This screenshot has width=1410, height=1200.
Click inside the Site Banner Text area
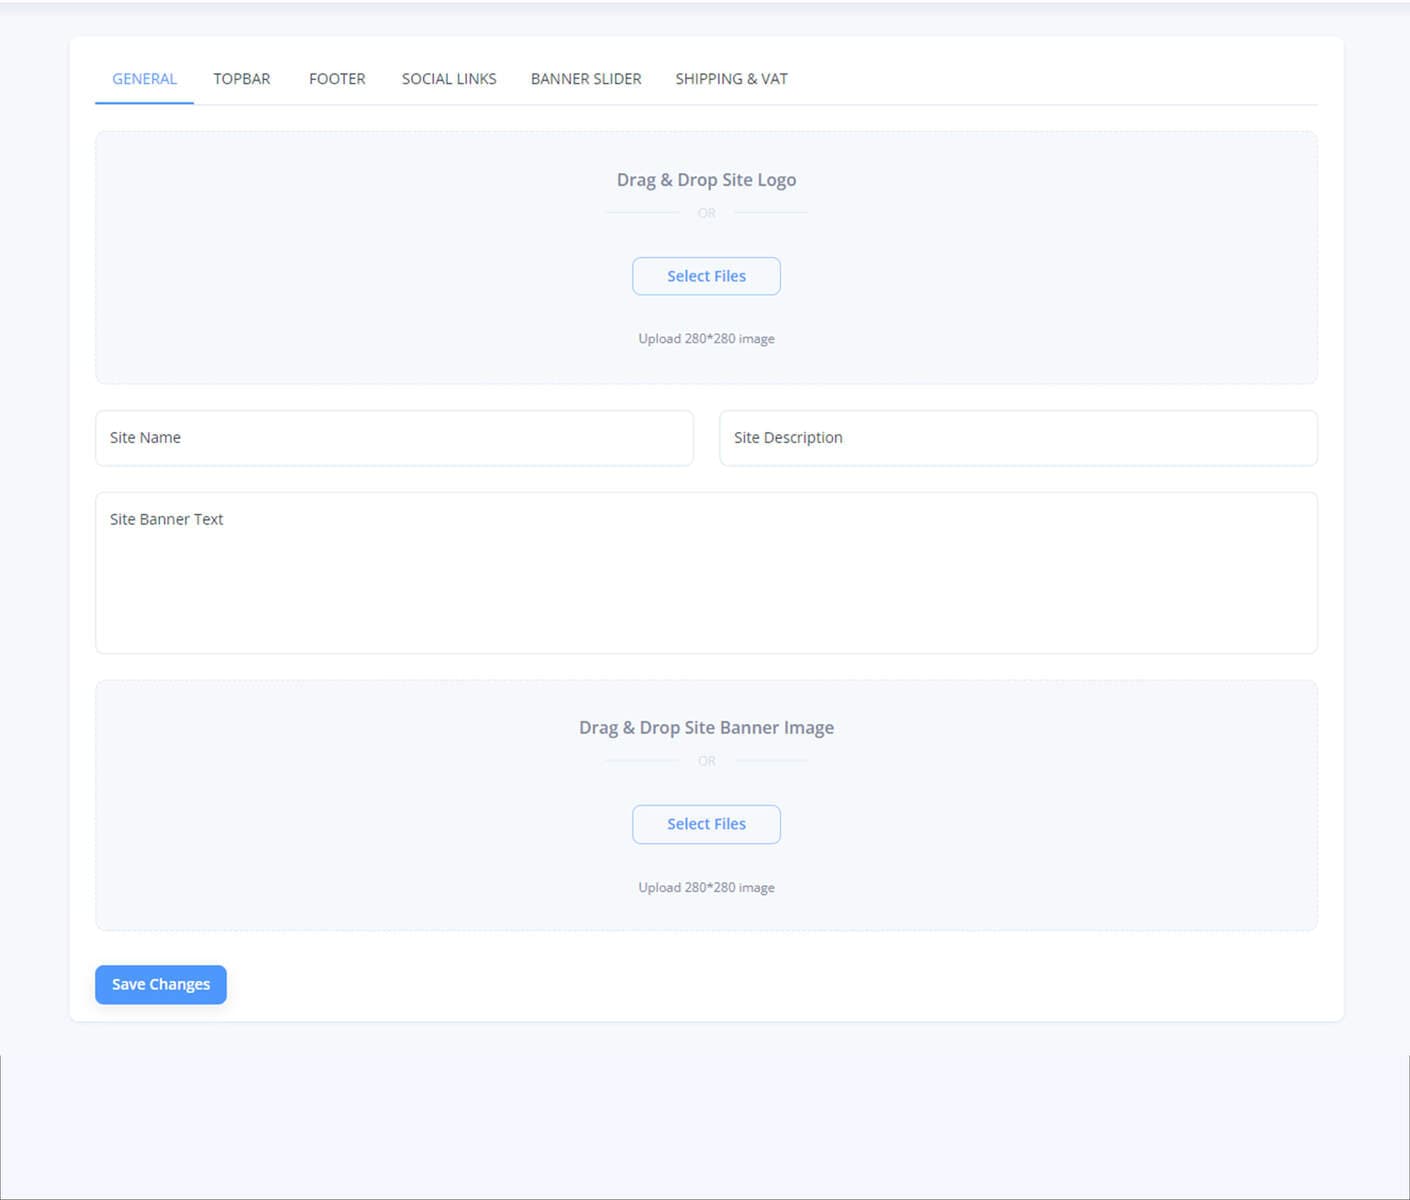[706, 572]
